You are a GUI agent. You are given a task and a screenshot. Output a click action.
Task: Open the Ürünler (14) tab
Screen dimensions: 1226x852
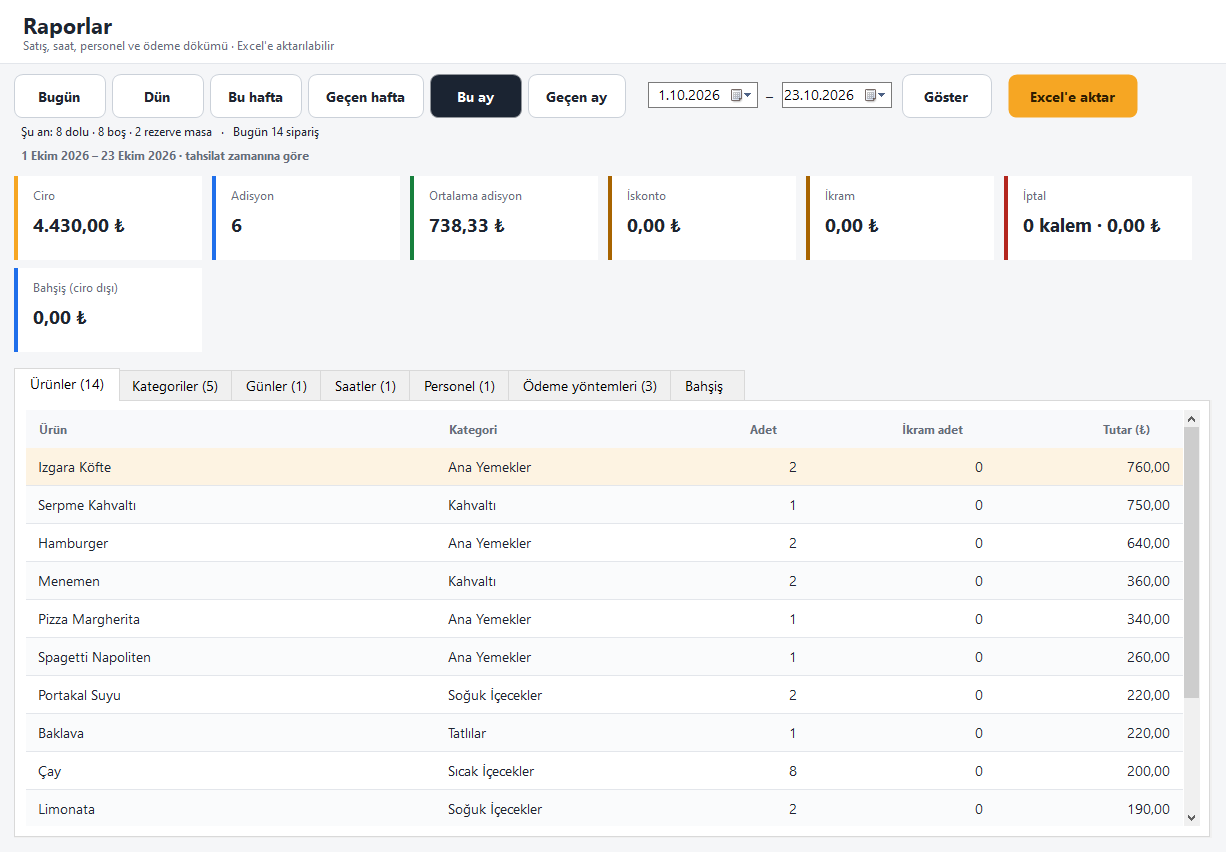tap(67, 384)
